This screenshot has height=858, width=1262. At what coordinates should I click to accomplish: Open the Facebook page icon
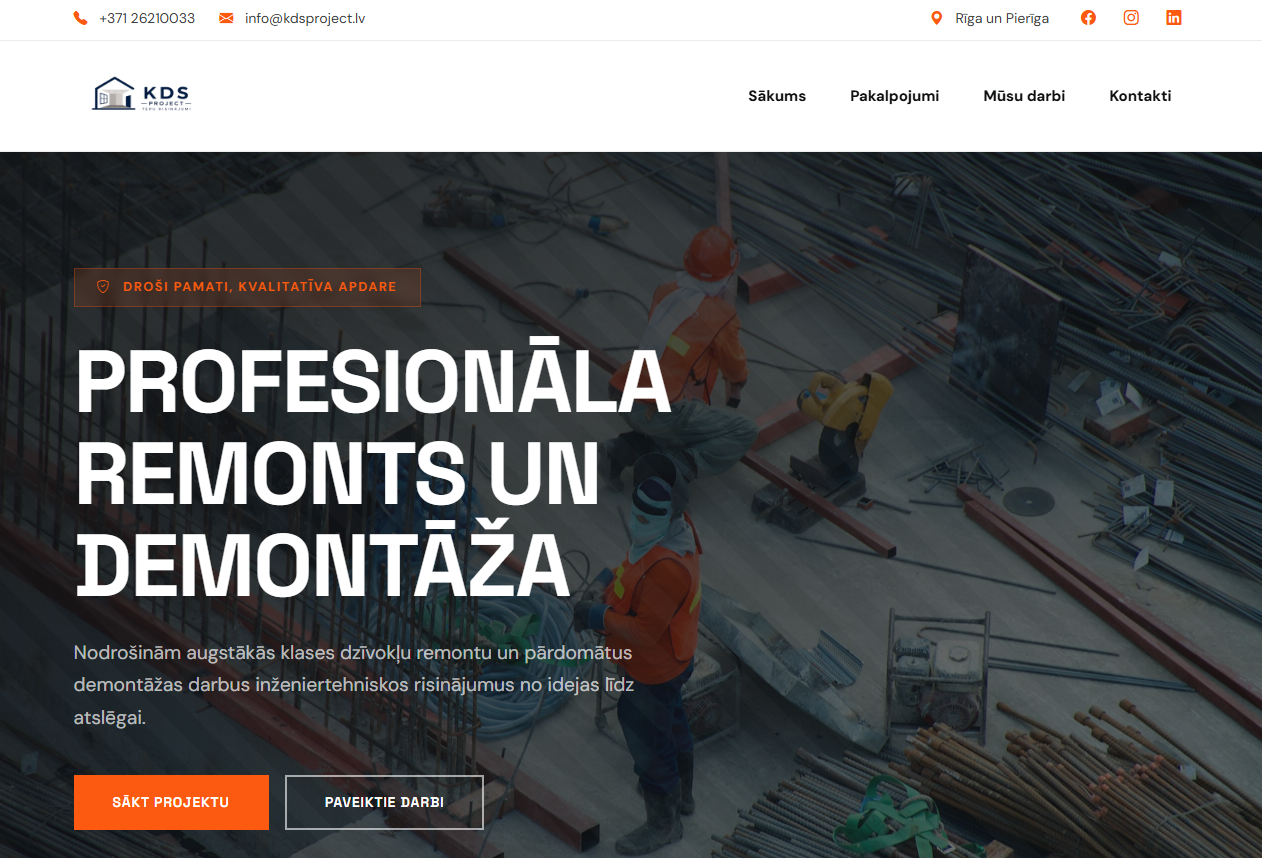1088,18
